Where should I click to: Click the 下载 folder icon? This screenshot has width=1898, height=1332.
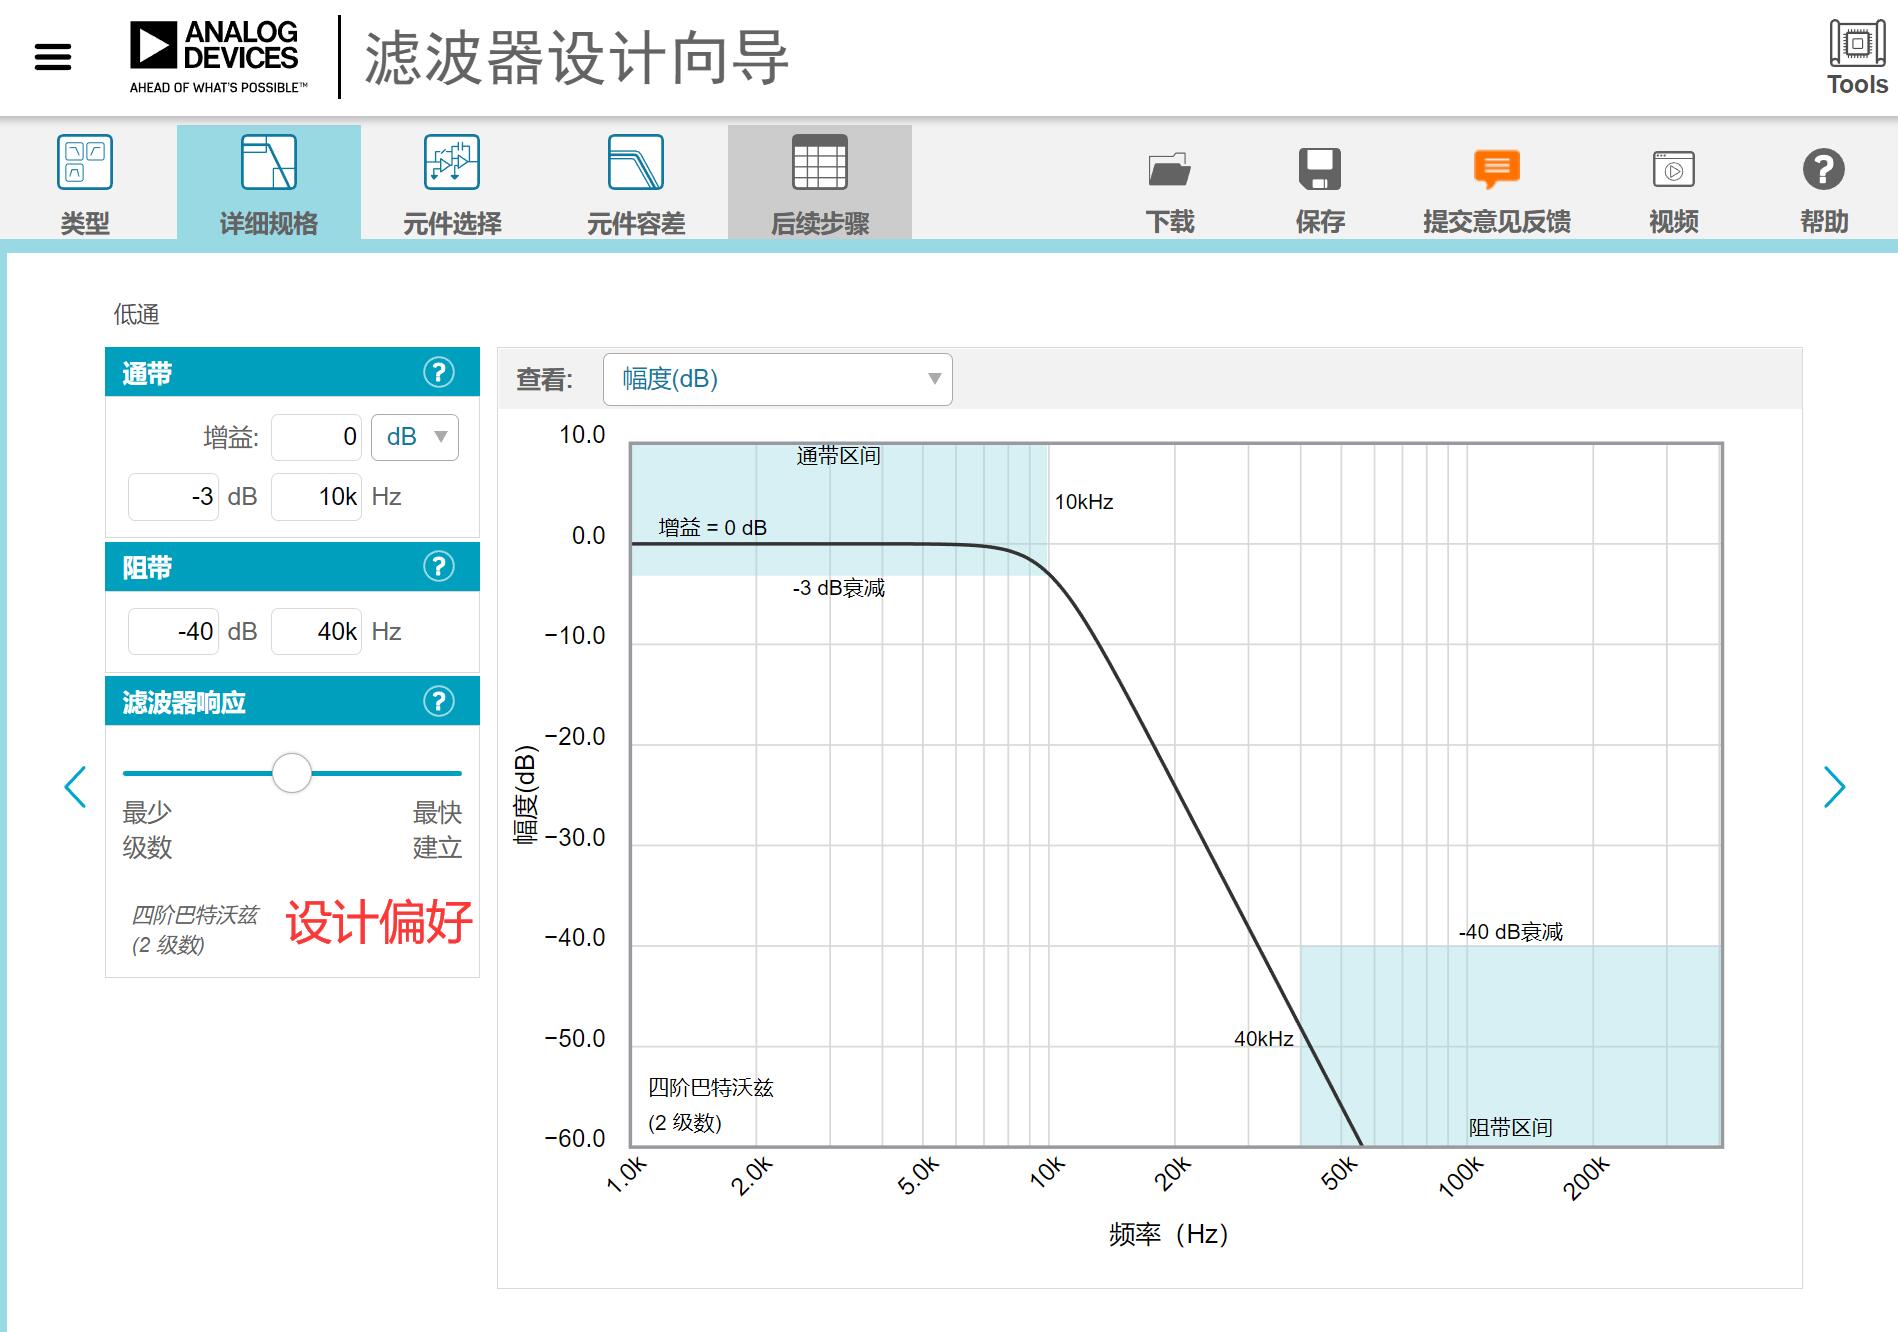(x=1169, y=170)
